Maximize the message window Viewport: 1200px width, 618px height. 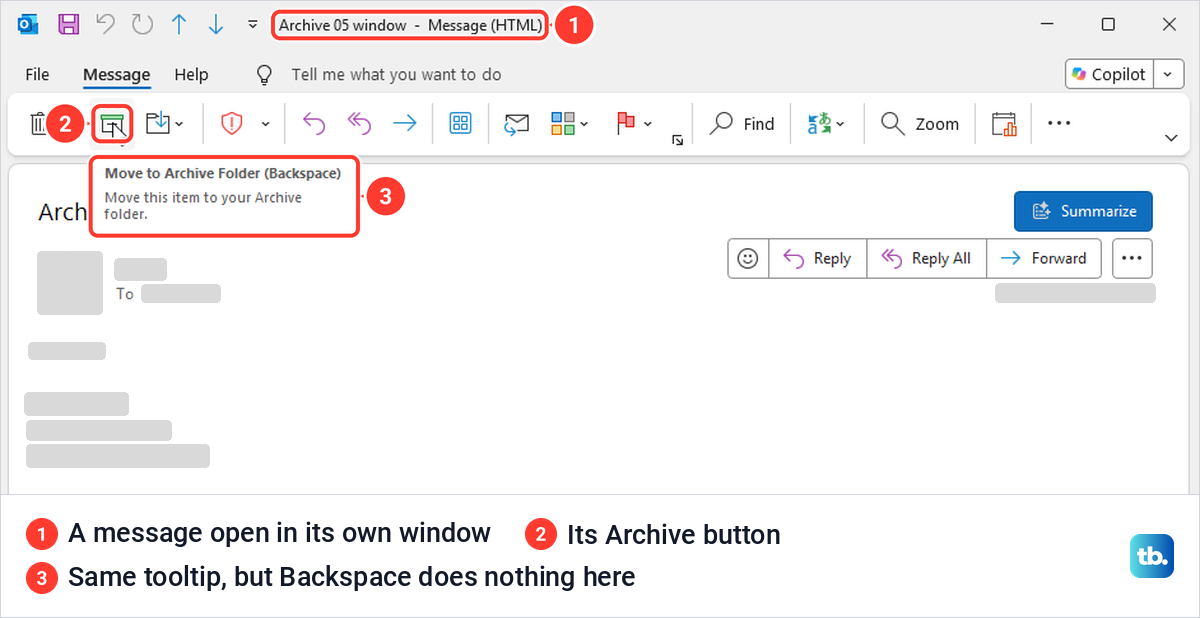point(1108,25)
